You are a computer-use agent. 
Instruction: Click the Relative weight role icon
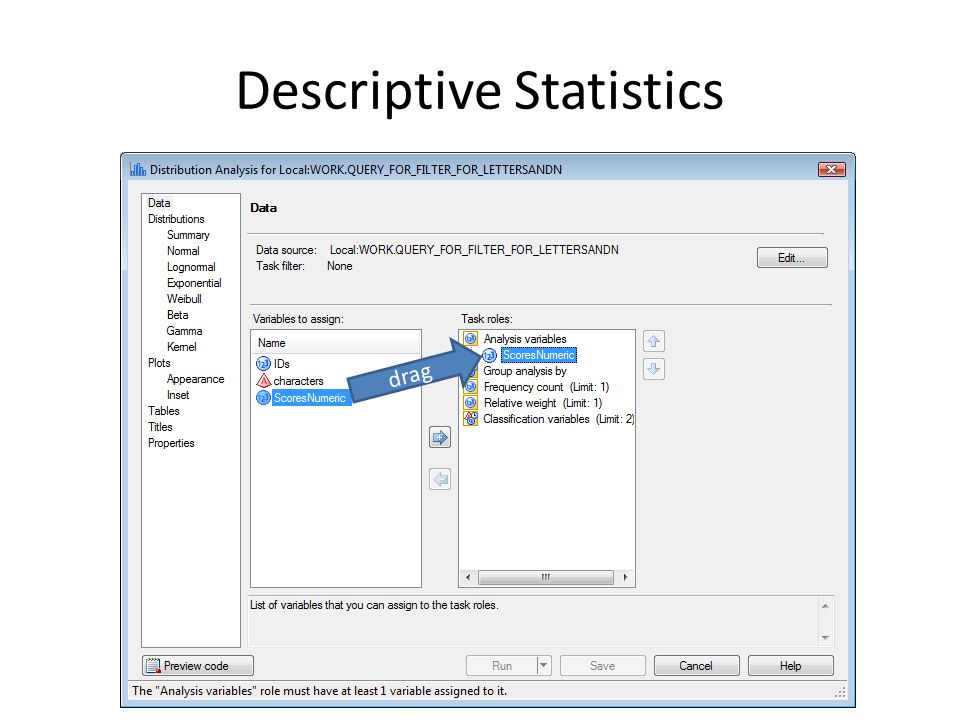click(x=470, y=403)
